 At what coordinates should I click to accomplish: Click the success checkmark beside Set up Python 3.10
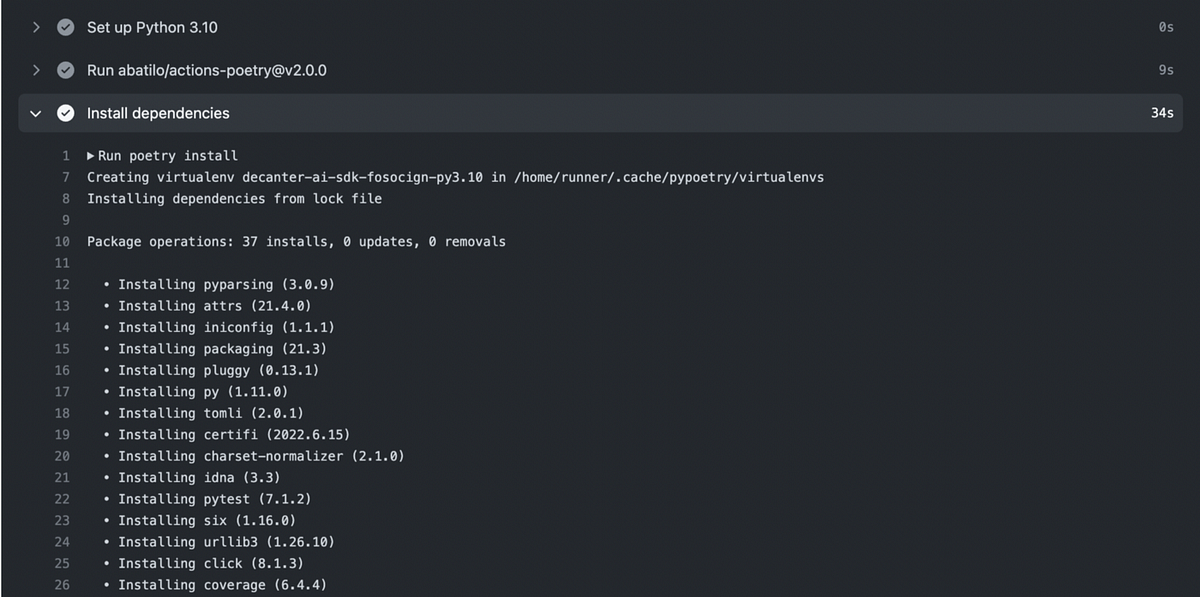coord(65,27)
